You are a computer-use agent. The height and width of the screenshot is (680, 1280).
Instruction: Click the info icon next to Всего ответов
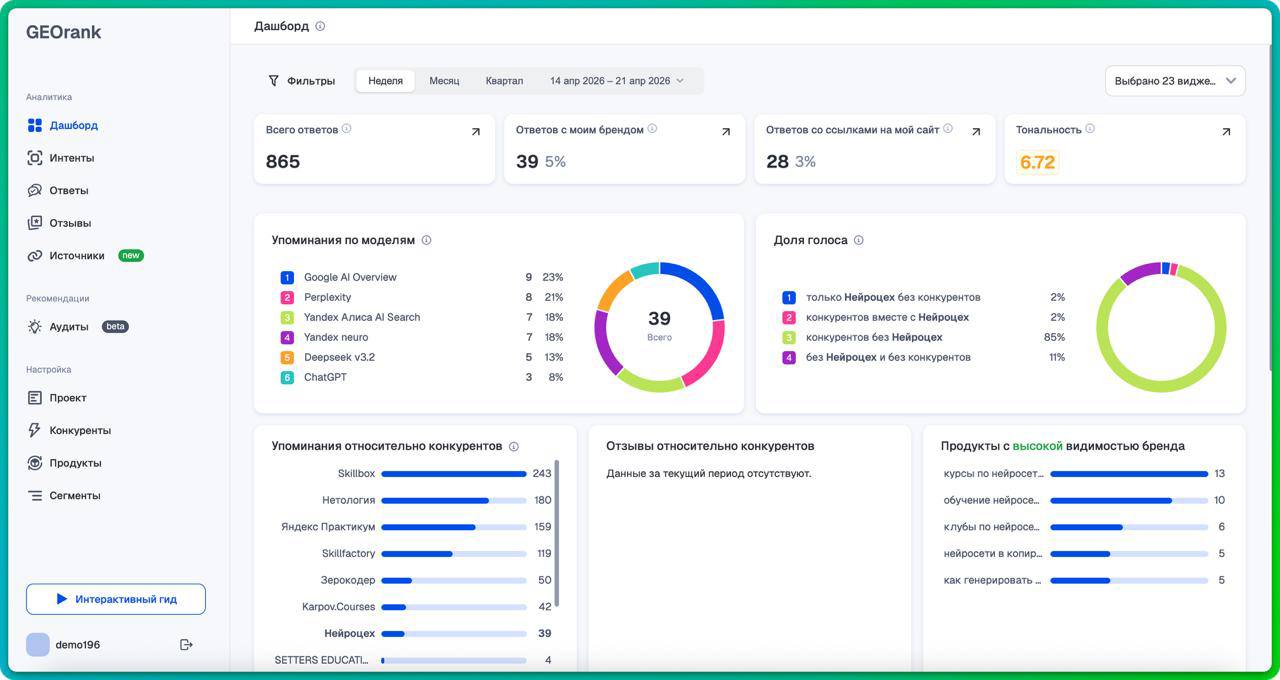(347, 129)
